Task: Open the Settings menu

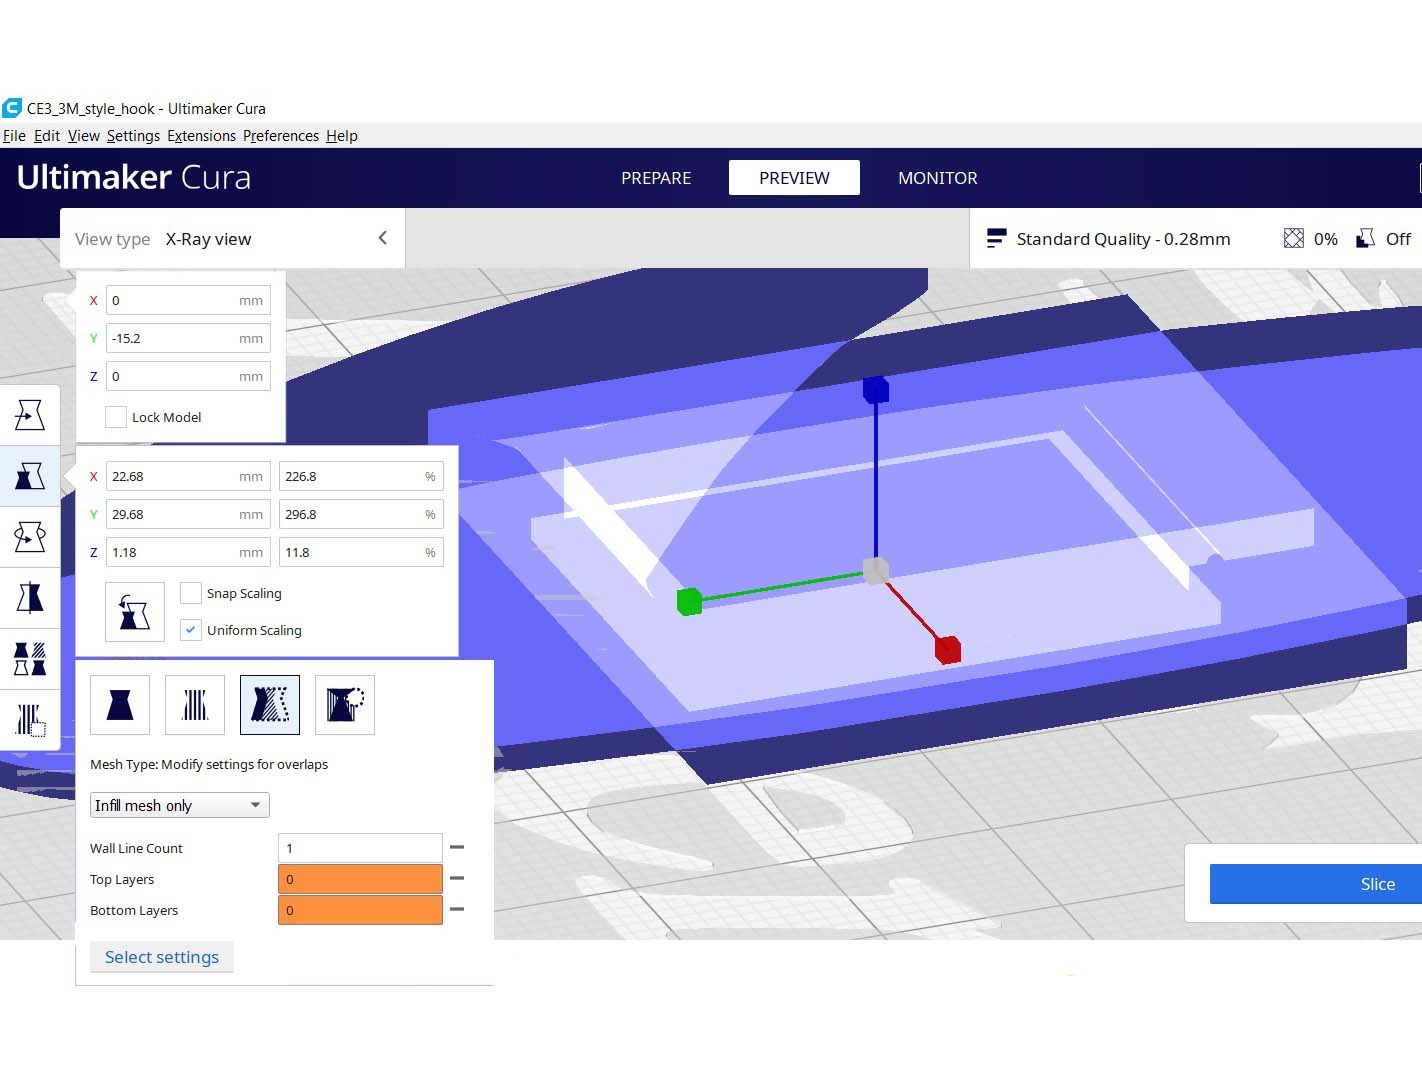Action: coord(133,136)
